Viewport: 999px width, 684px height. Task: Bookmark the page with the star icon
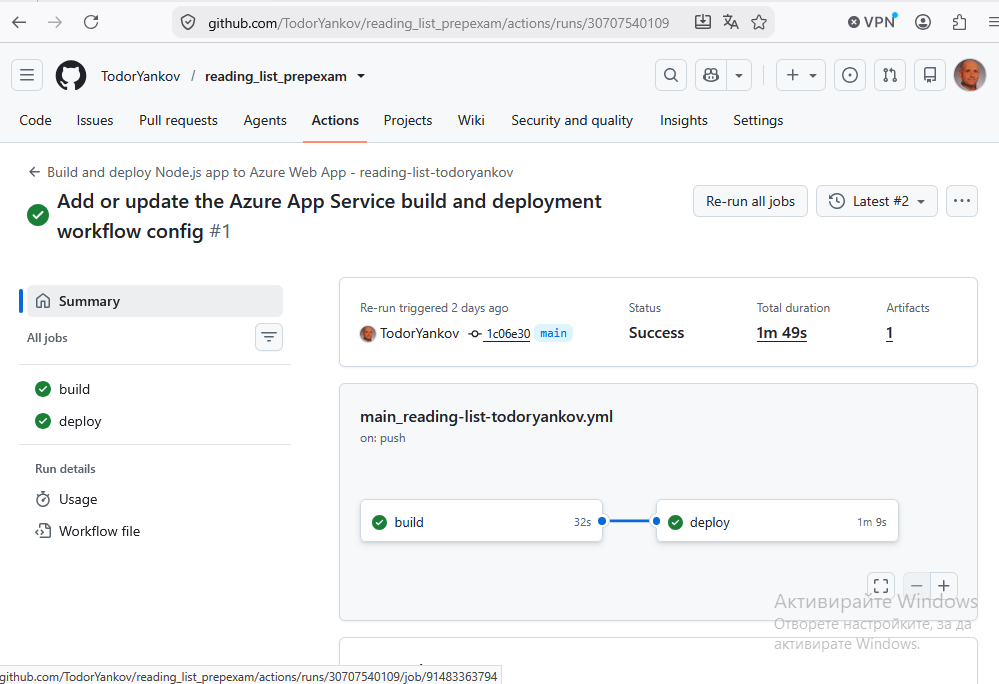coord(758,22)
